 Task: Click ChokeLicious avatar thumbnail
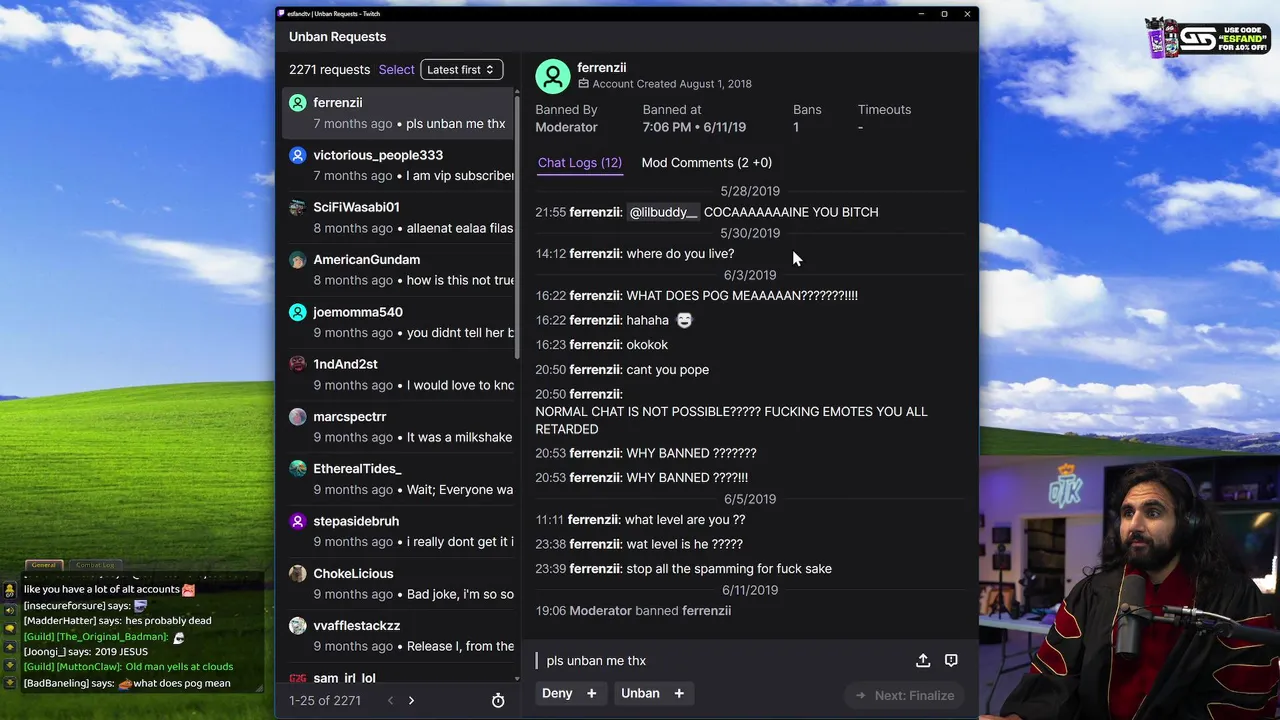297,573
